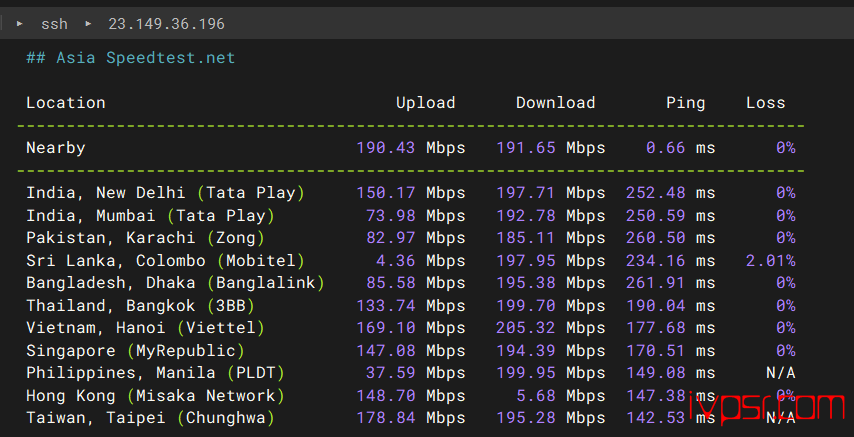Click the Loss column header
This screenshot has width=854, height=437.
[x=765, y=102]
